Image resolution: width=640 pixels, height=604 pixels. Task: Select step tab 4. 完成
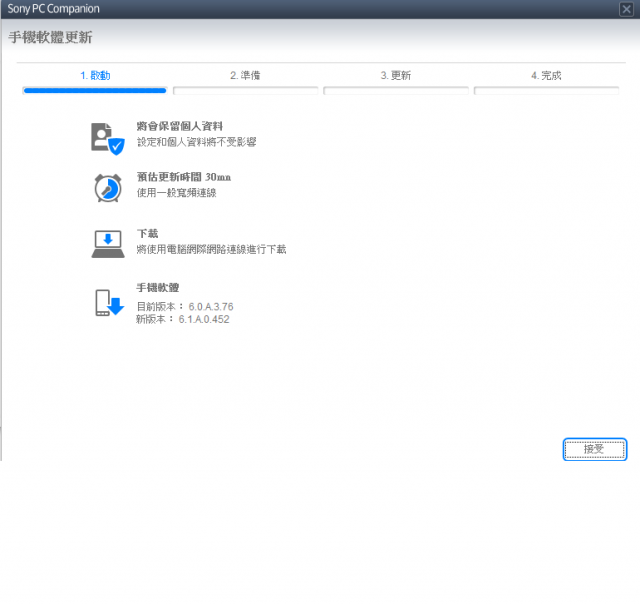[x=546, y=76]
